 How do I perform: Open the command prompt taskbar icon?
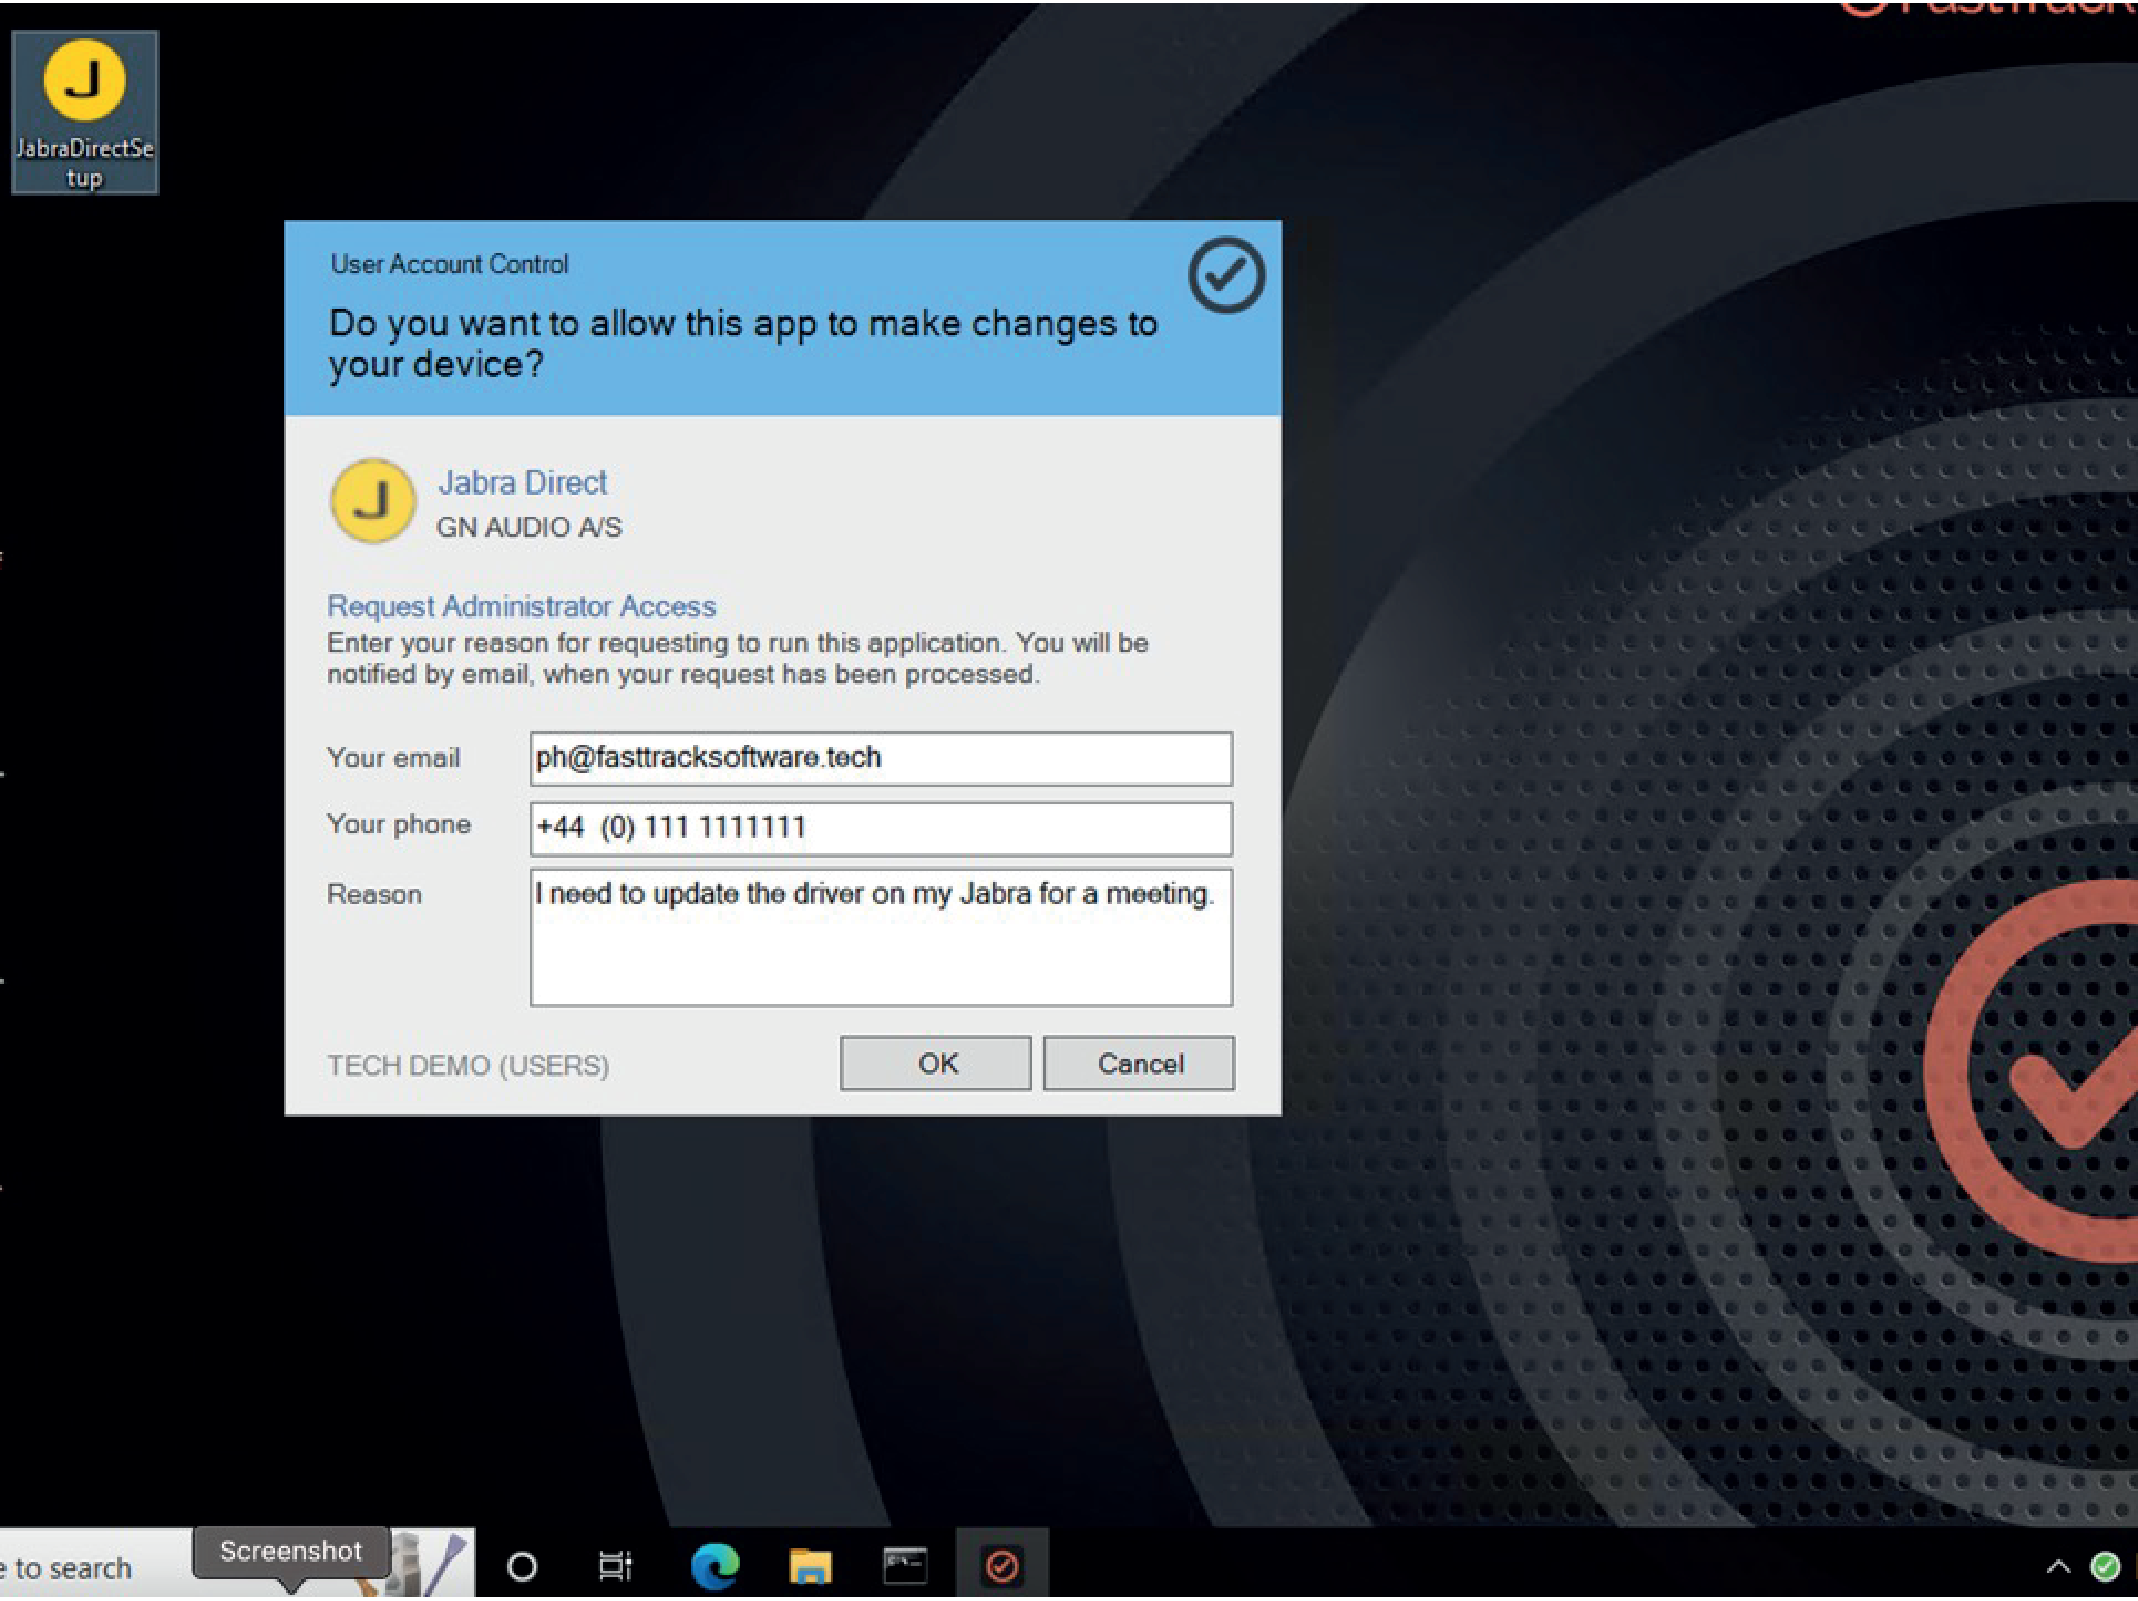click(x=904, y=1566)
